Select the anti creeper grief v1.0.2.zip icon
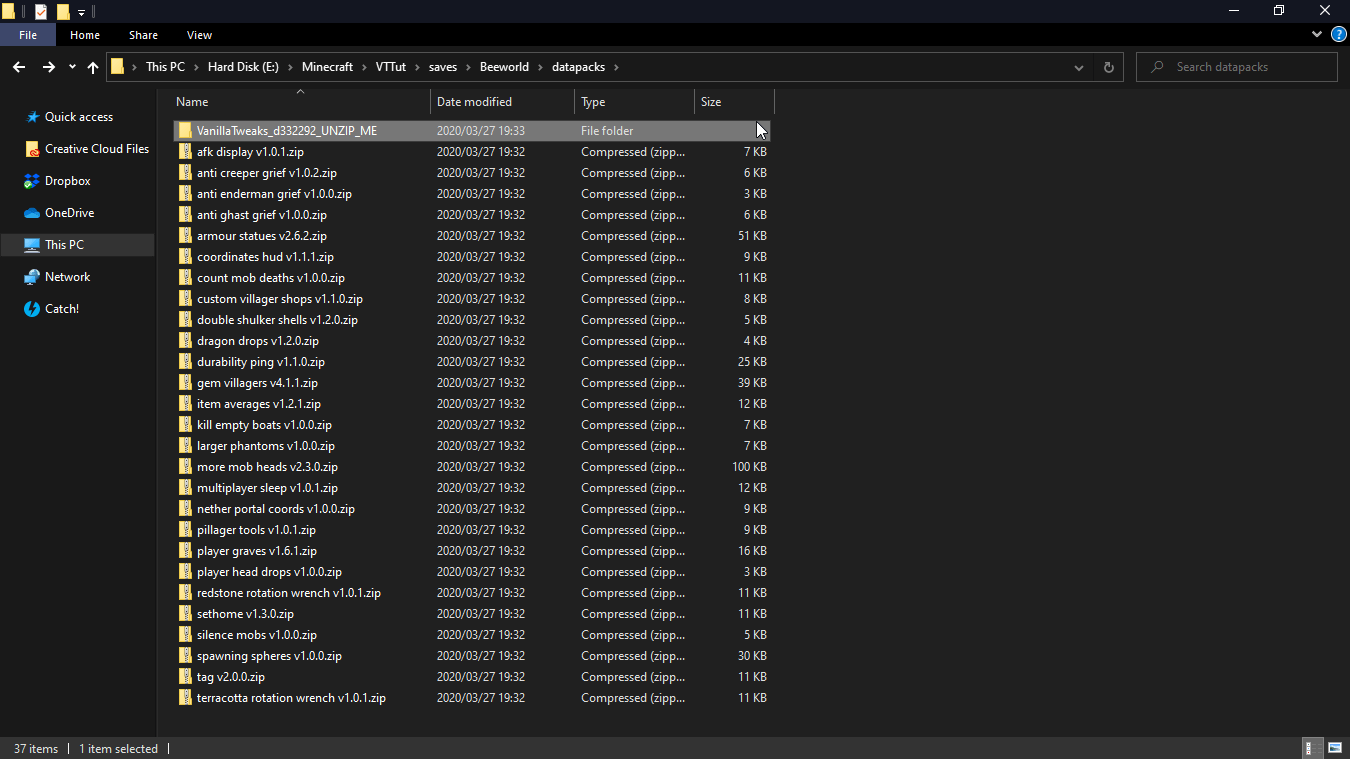1350x759 pixels. coord(185,173)
